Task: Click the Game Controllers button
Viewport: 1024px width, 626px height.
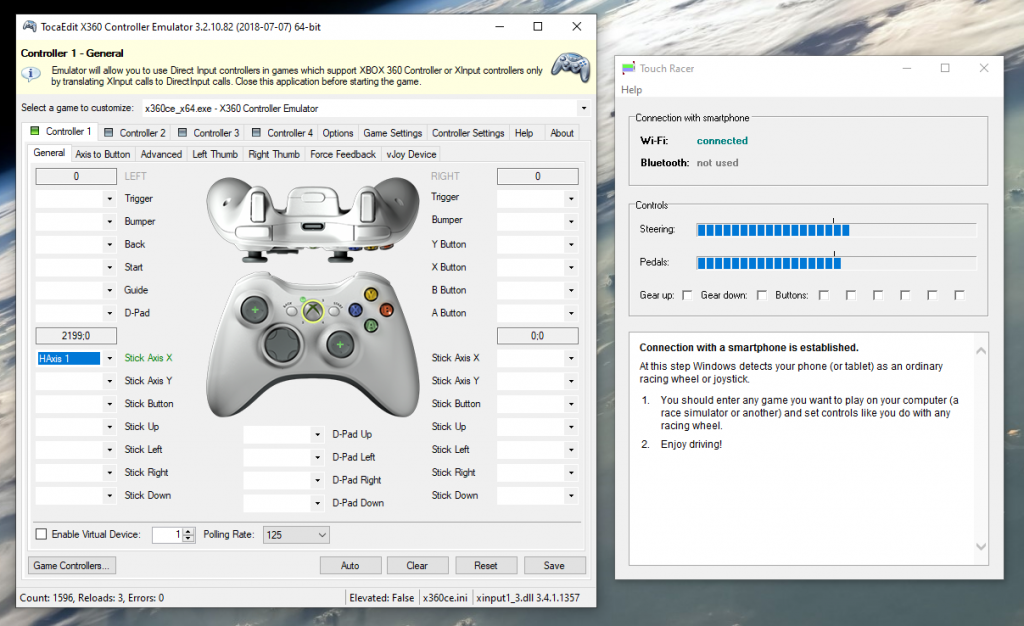Action: [x=72, y=565]
